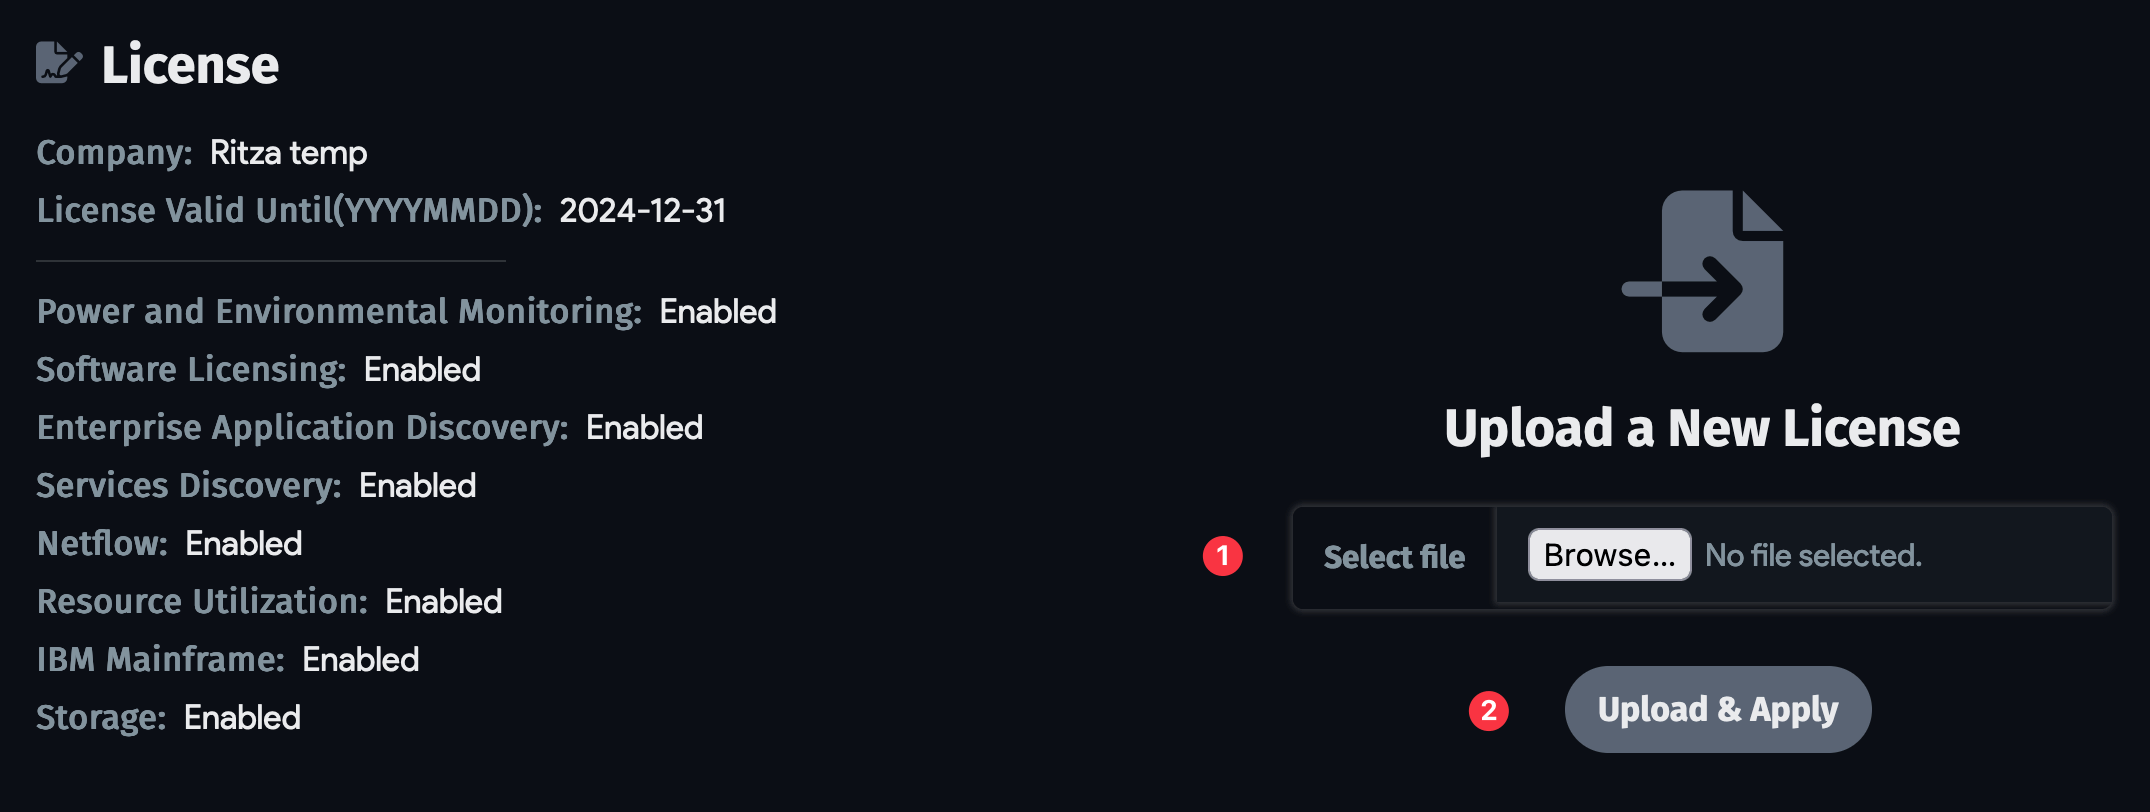Click the red numbered marker 2
2150x812 pixels.
(1489, 709)
